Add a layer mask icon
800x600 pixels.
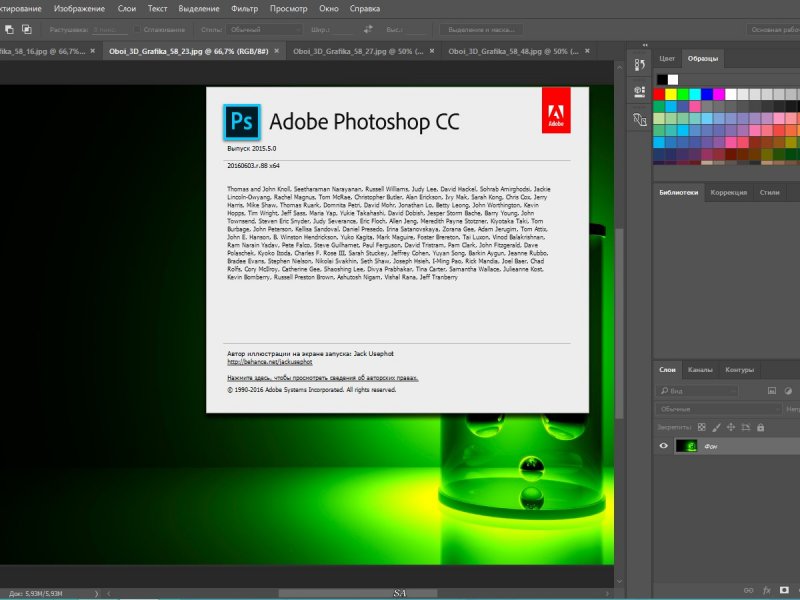pyautogui.click(x=784, y=590)
